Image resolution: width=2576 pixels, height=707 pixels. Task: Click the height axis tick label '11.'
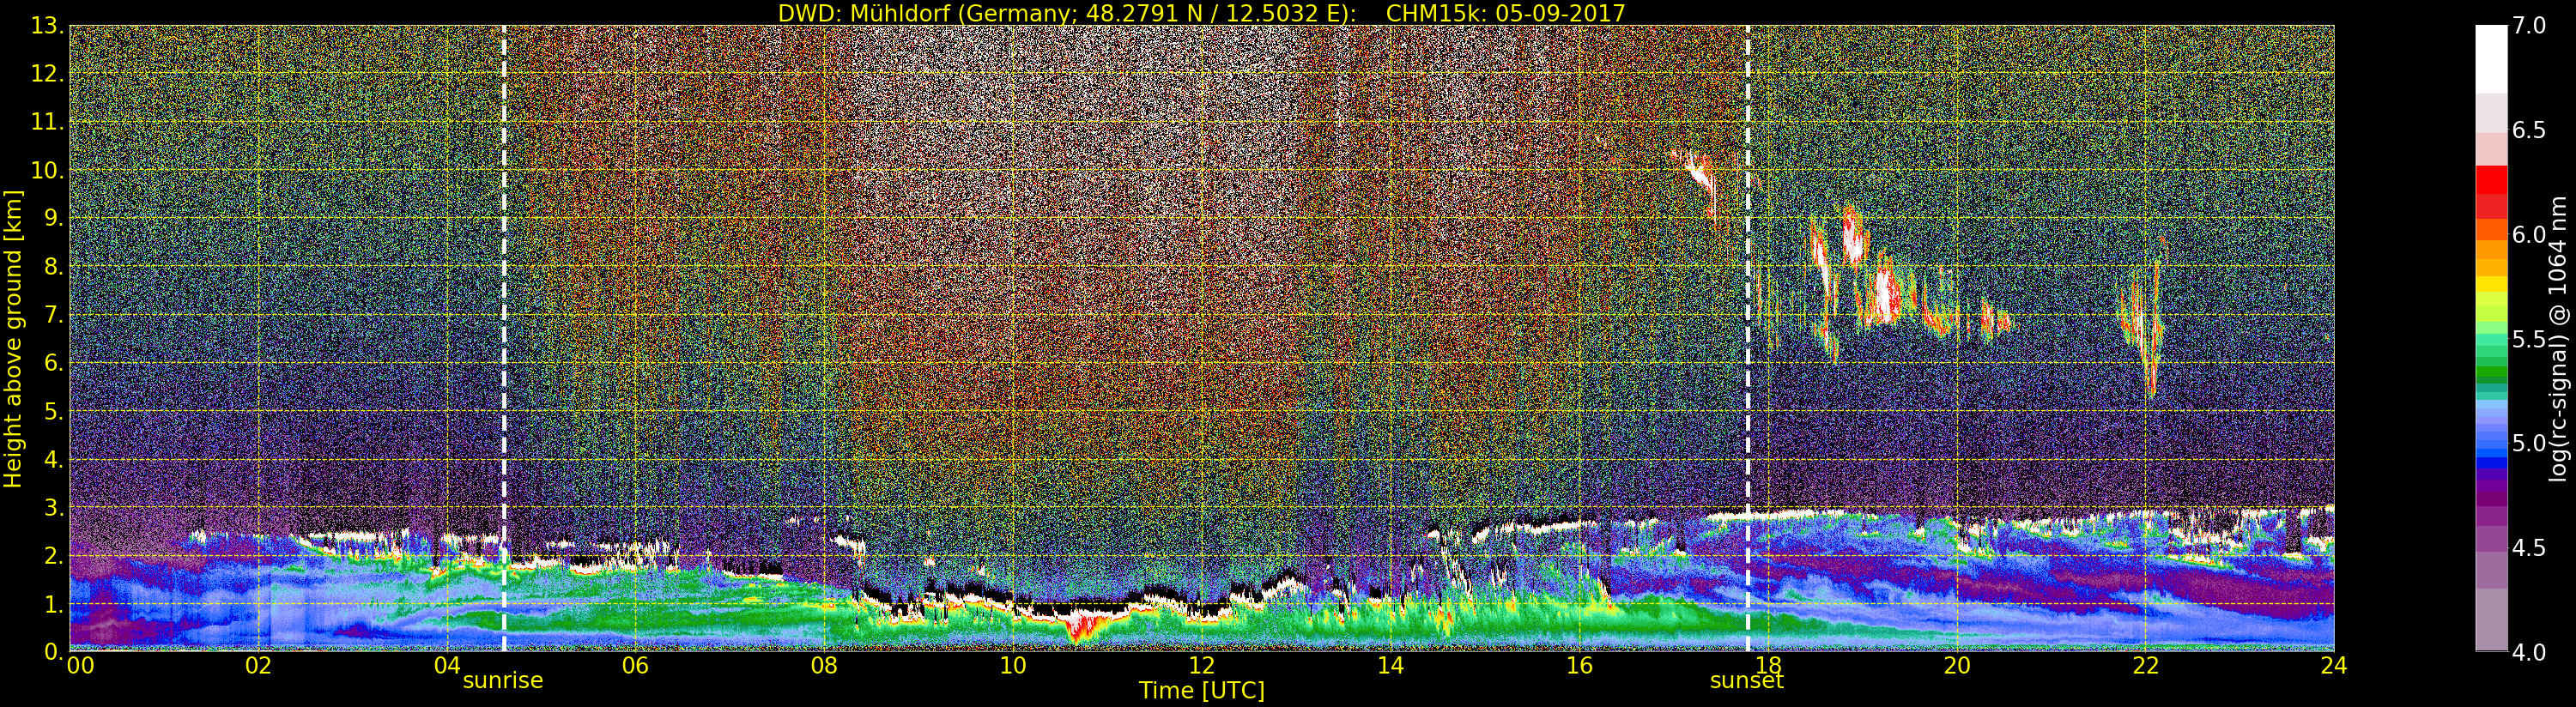[47, 122]
